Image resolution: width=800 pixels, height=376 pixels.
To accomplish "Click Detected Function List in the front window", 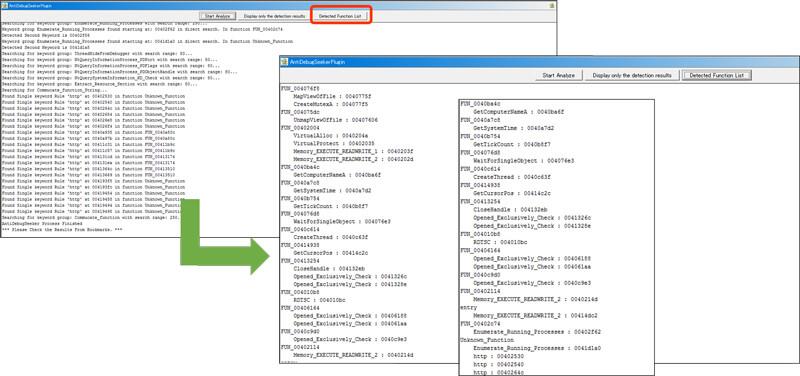I will point(716,76).
